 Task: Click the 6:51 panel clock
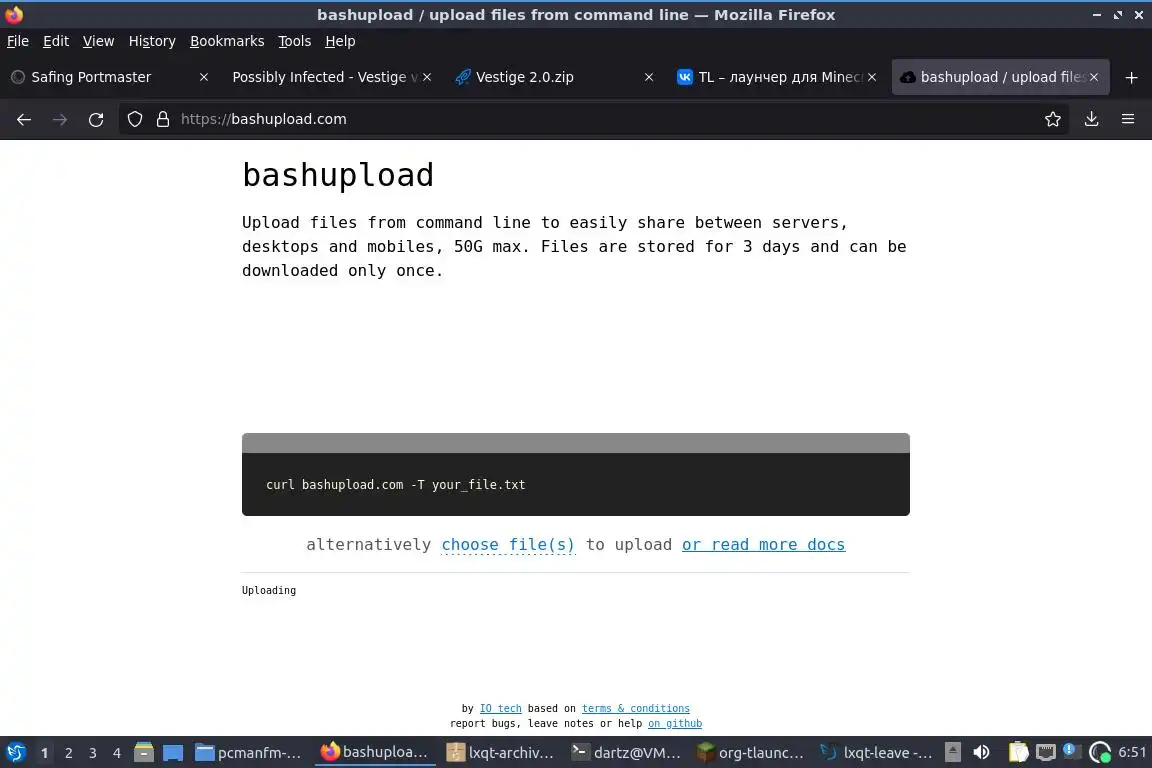(x=1132, y=753)
